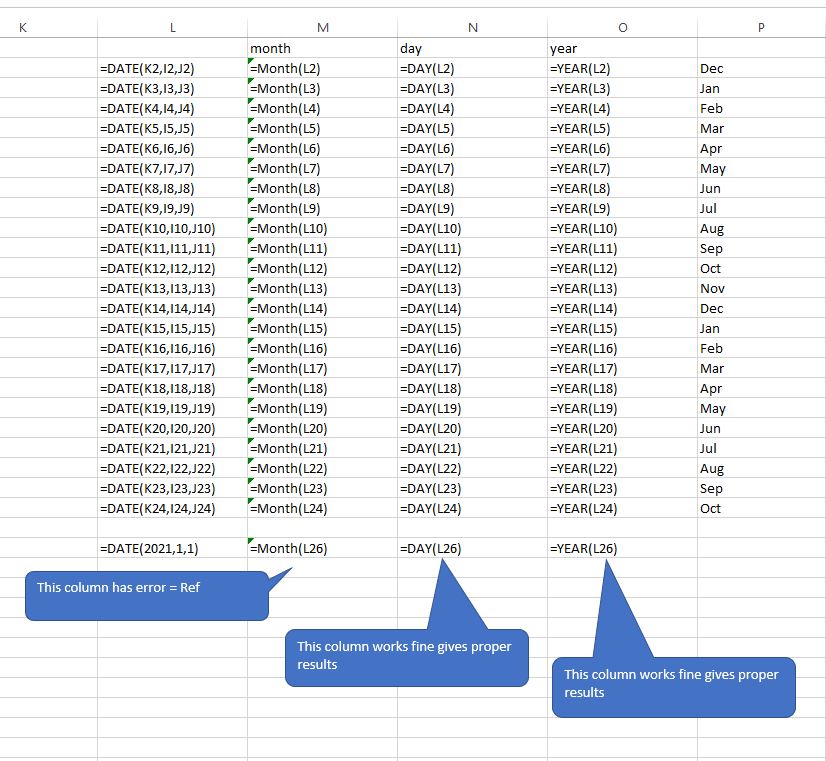Image resolution: width=826 pixels, height=761 pixels.
Task: Select the callout pointing to =DAY(L26)
Action: point(407,658)
